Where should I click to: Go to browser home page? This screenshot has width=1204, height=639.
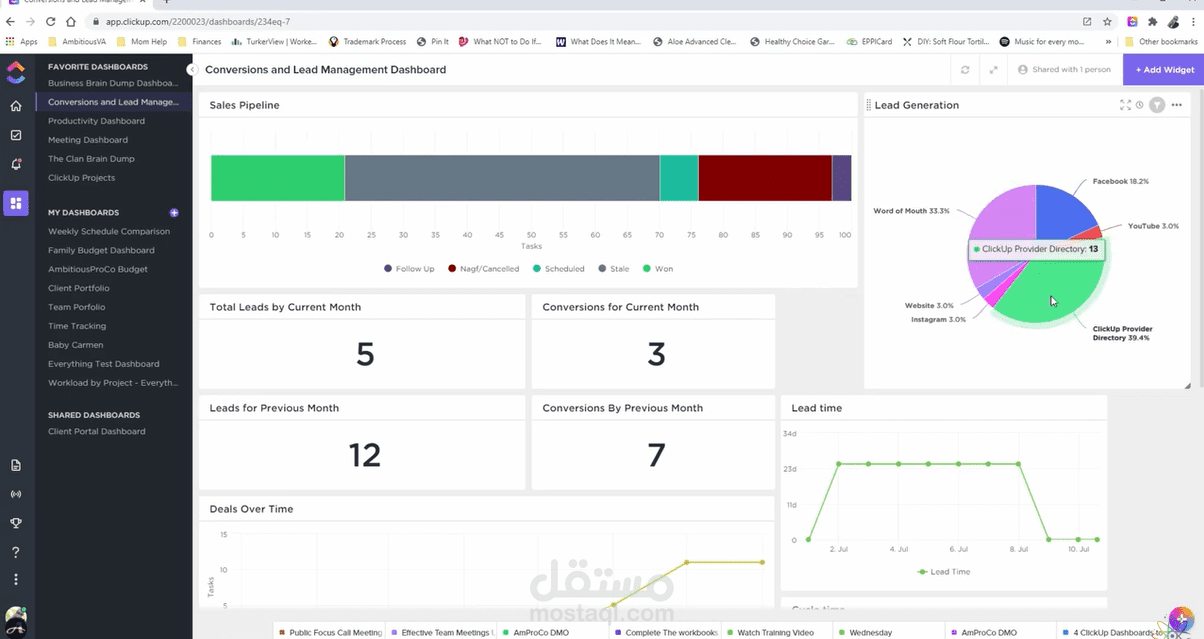[71, 21]
